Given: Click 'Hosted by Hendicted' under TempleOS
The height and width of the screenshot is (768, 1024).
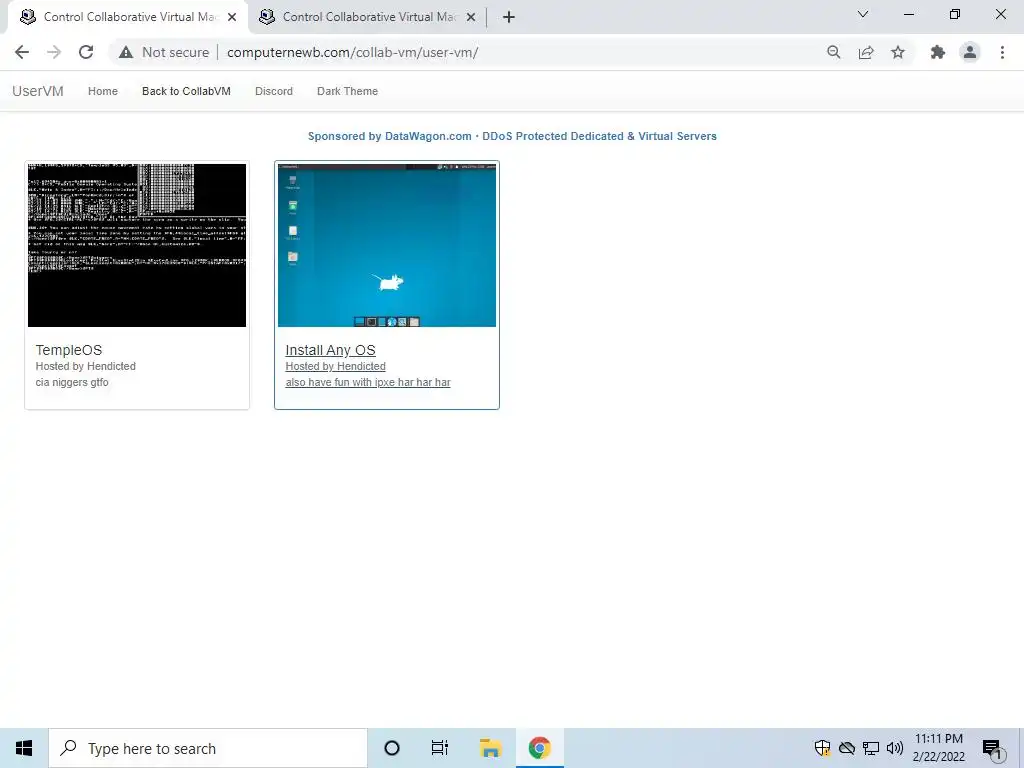Looking at the screenshot, I should (x=86, y=366).
